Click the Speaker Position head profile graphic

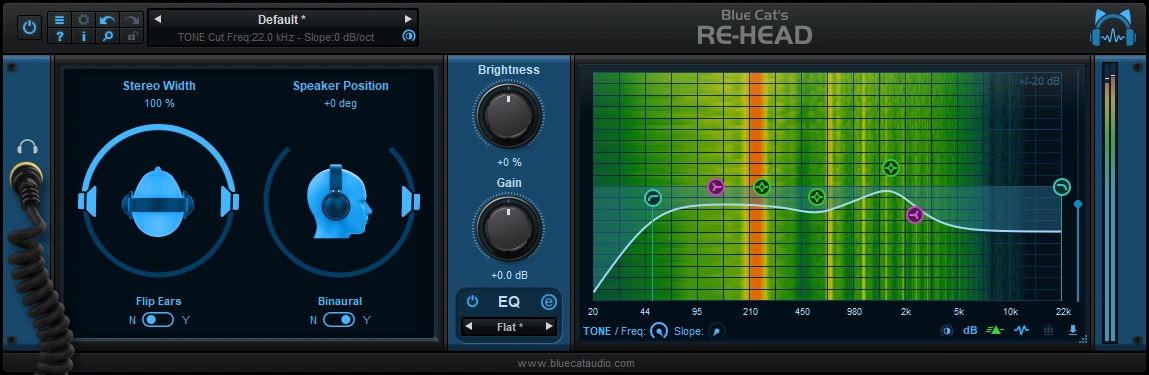click(339, 201)
